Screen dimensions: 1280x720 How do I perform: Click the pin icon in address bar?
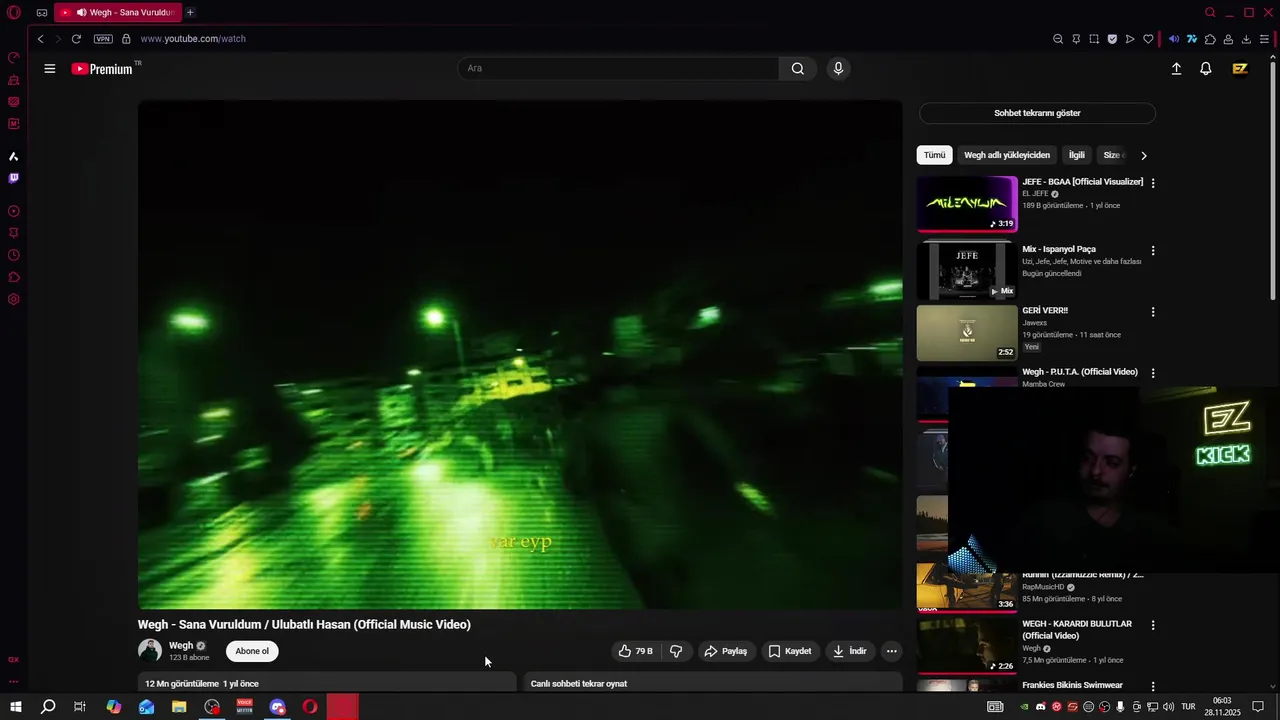tap(1076, 39)
